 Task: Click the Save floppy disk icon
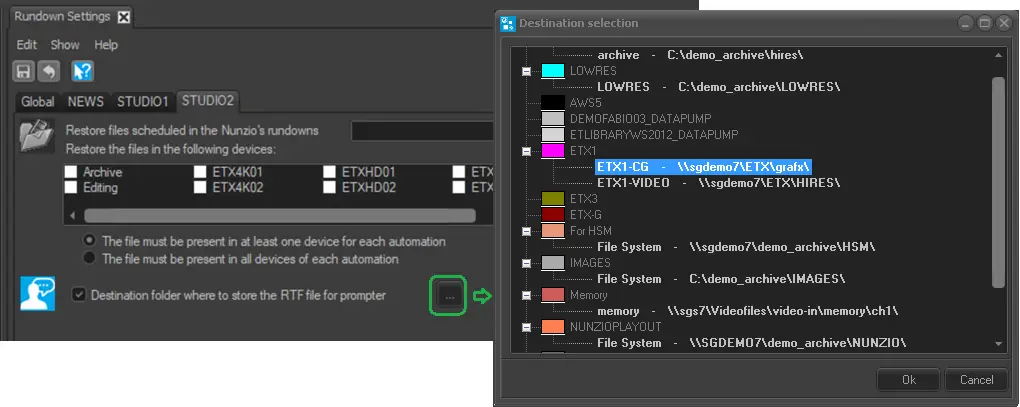(x=24, y=71)
